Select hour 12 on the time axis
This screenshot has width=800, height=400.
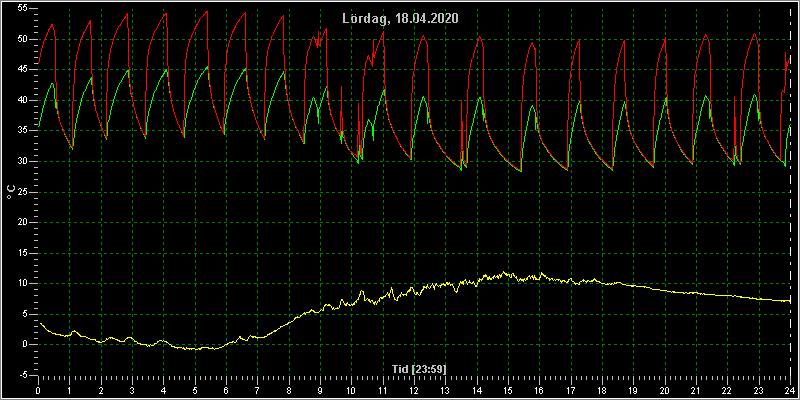[414, 390]
